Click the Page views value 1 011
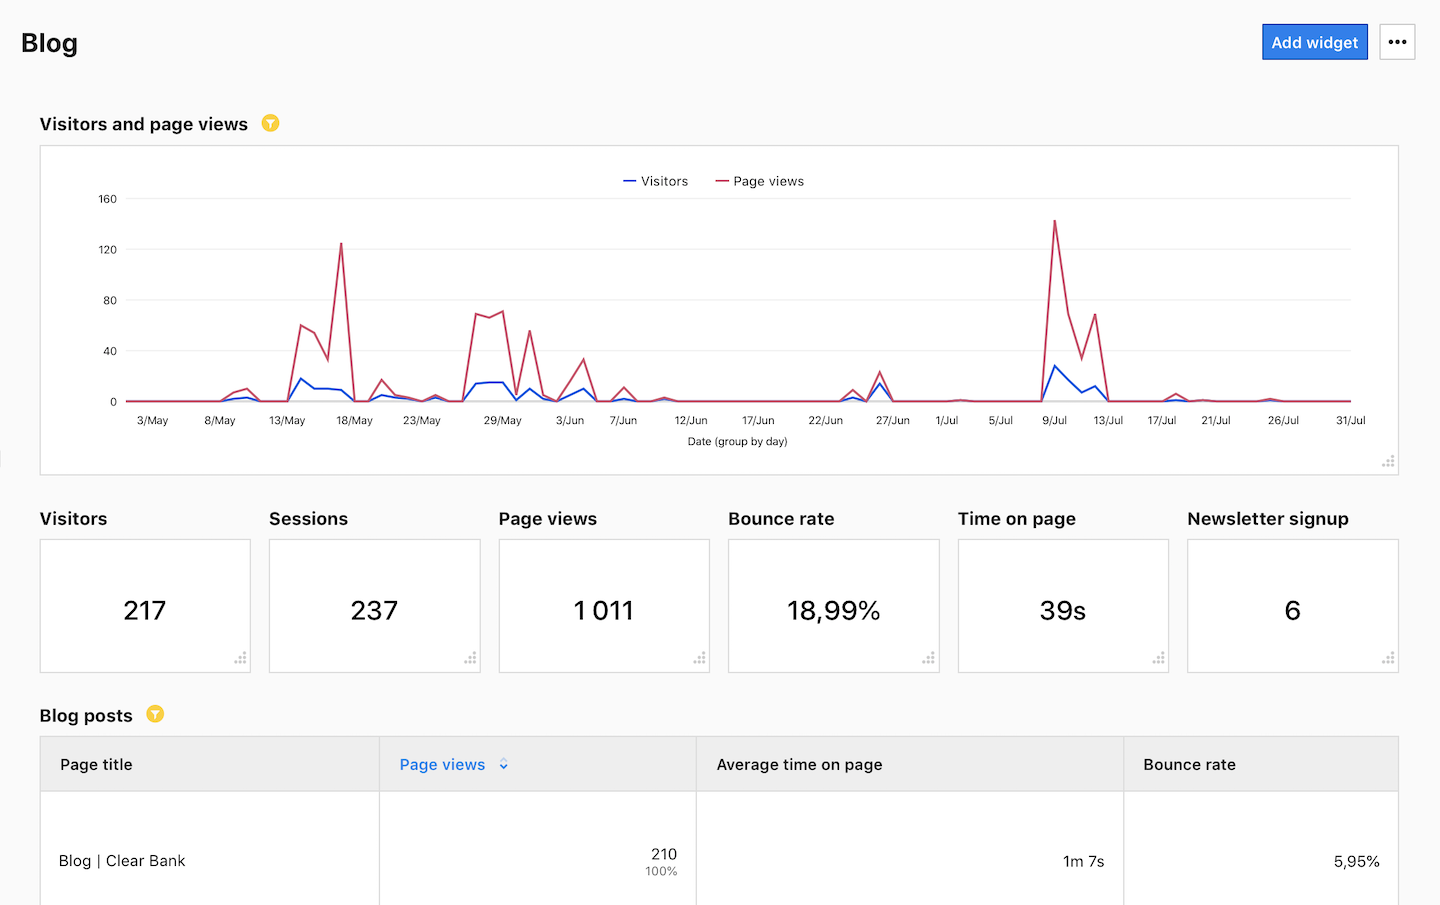This screenshot has width=1440, height=905. coord(604,610)
